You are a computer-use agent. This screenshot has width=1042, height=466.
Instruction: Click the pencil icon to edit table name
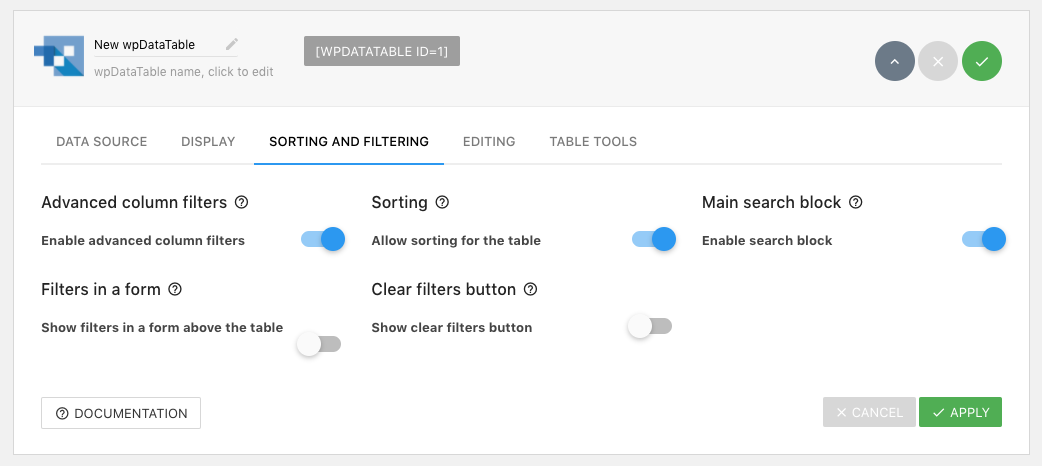pos(232,44)
